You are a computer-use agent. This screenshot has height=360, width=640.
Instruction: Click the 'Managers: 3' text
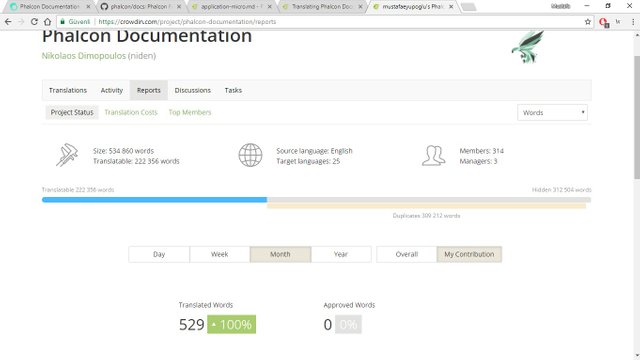[478, 161]
